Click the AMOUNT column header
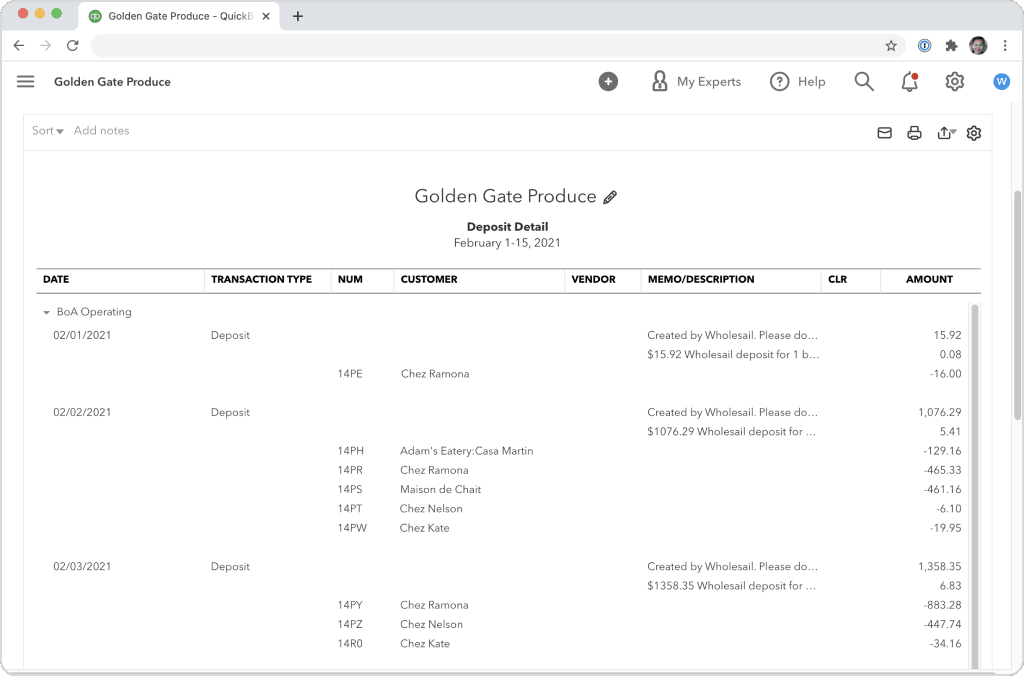This screenshot has width=1024, height=676. tap(929, 280)
